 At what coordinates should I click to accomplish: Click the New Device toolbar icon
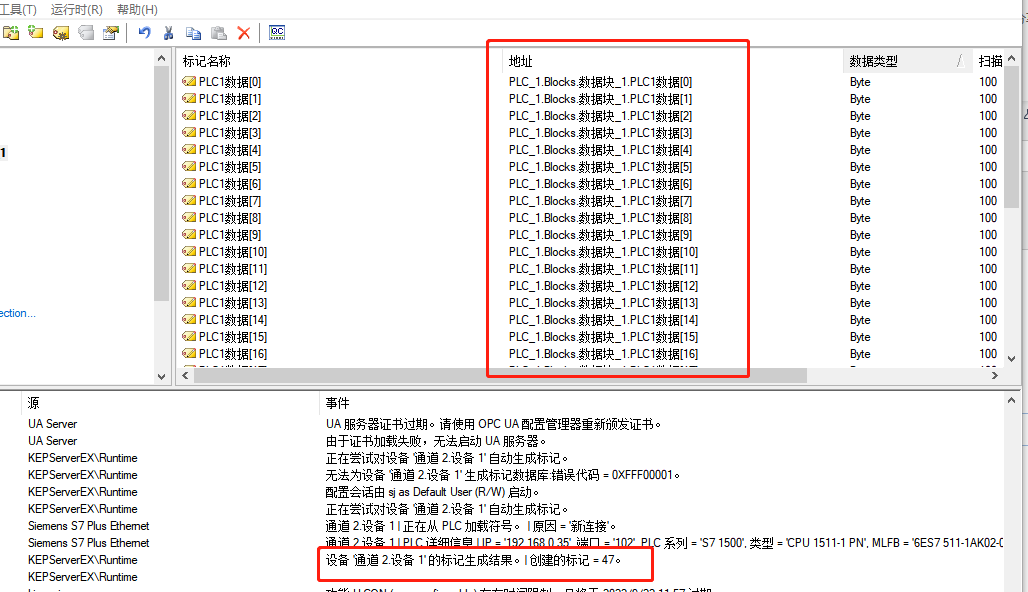(36, 33)
